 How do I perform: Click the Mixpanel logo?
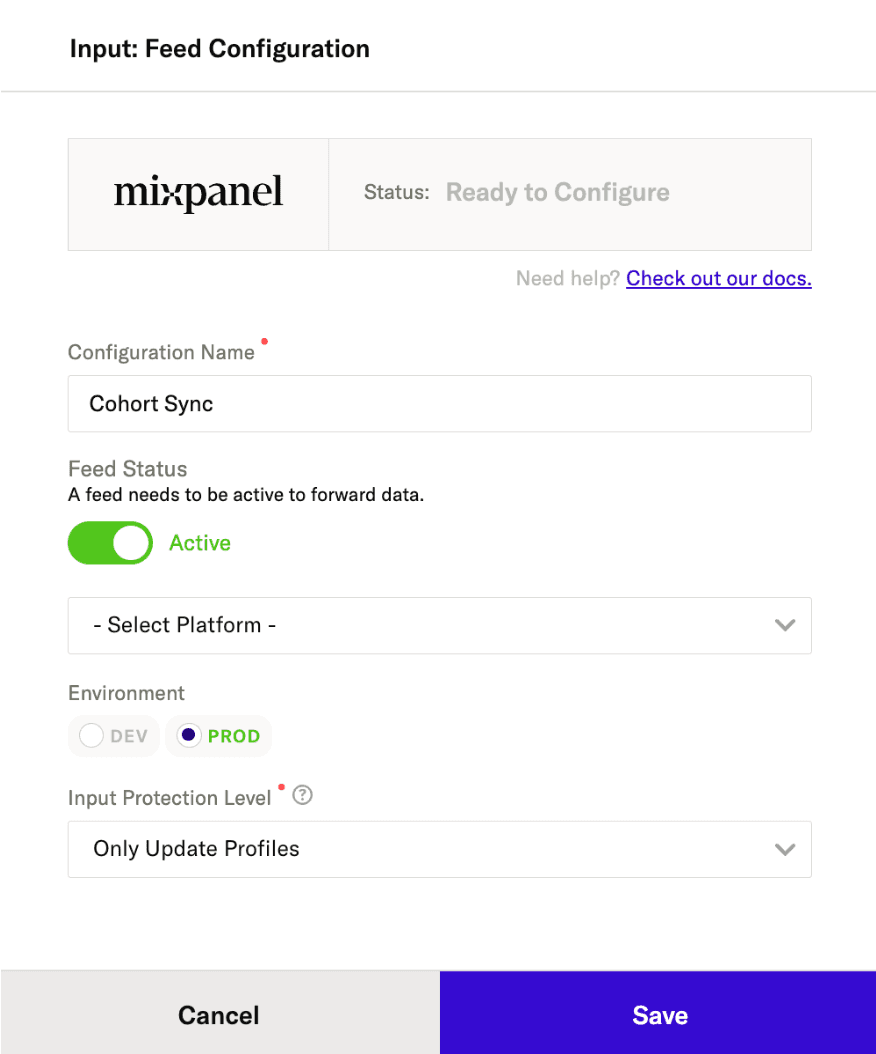[198, 193]
